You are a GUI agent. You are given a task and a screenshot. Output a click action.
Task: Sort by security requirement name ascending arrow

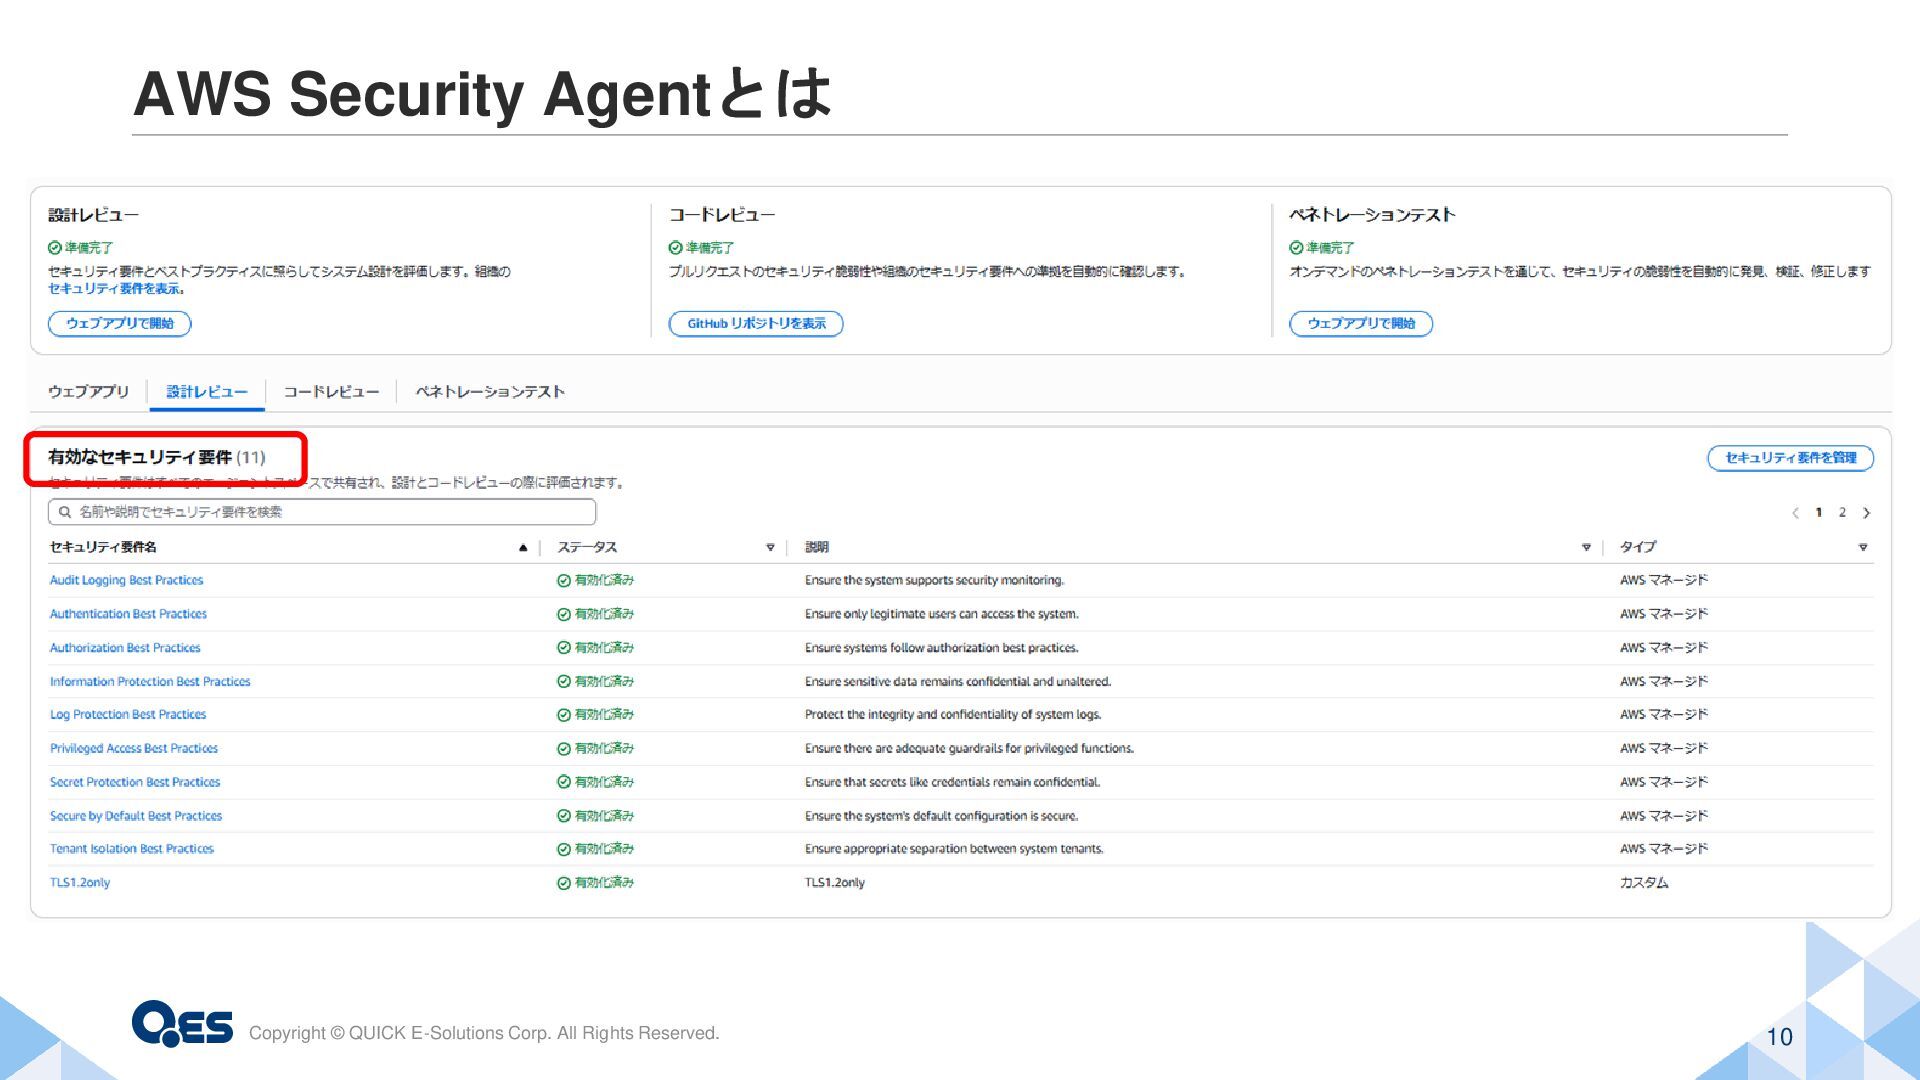[x=522, y=547]
